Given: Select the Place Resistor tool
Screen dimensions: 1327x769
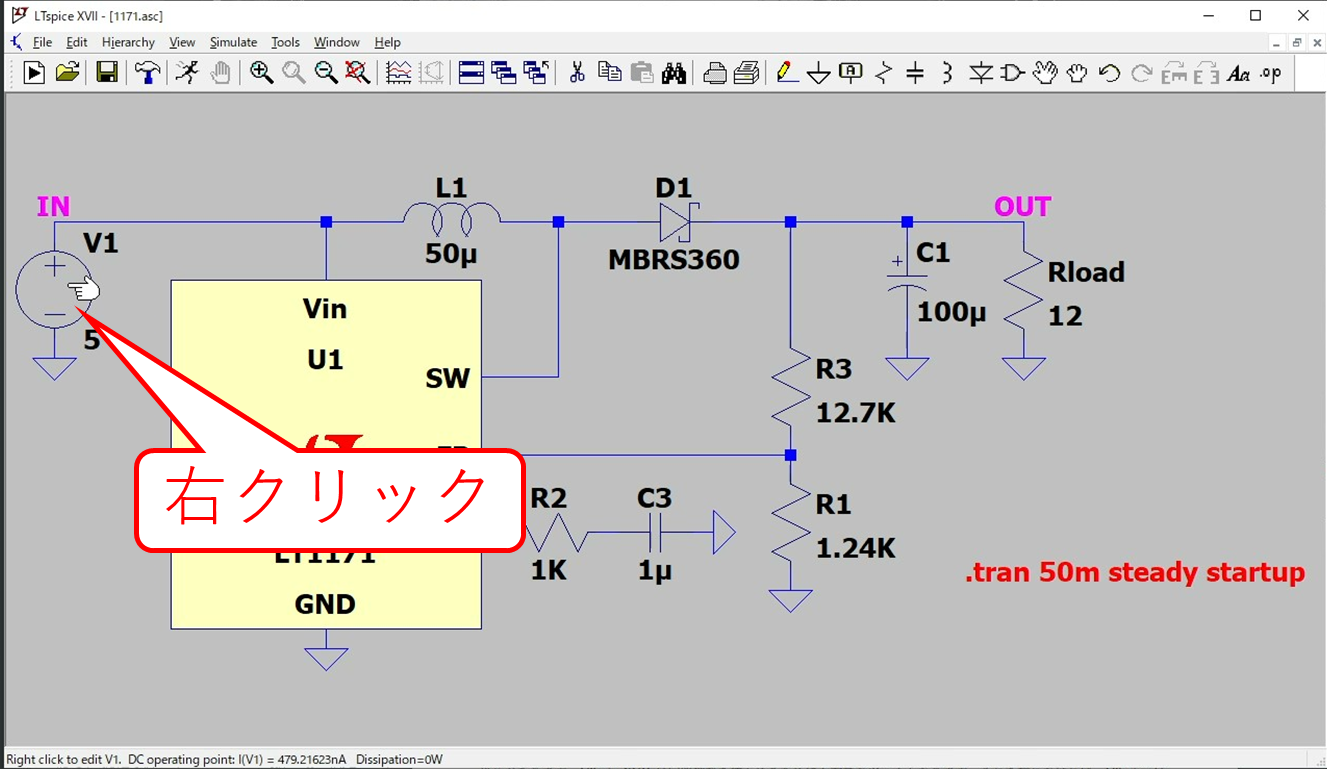Looking at the screenshot, I should pyautogui.click(x=883, y=72).
